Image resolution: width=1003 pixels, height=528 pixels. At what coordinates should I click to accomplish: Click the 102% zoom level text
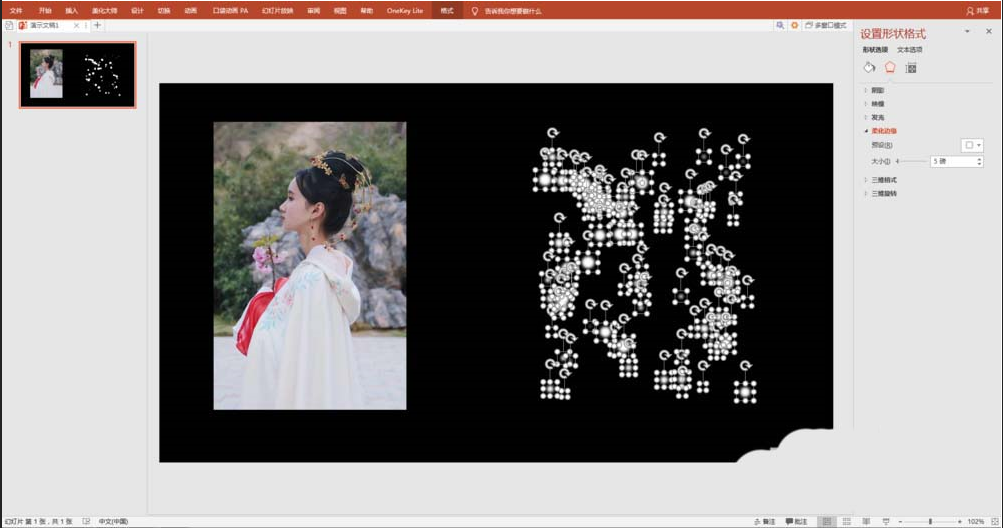[x=975, y=522]
